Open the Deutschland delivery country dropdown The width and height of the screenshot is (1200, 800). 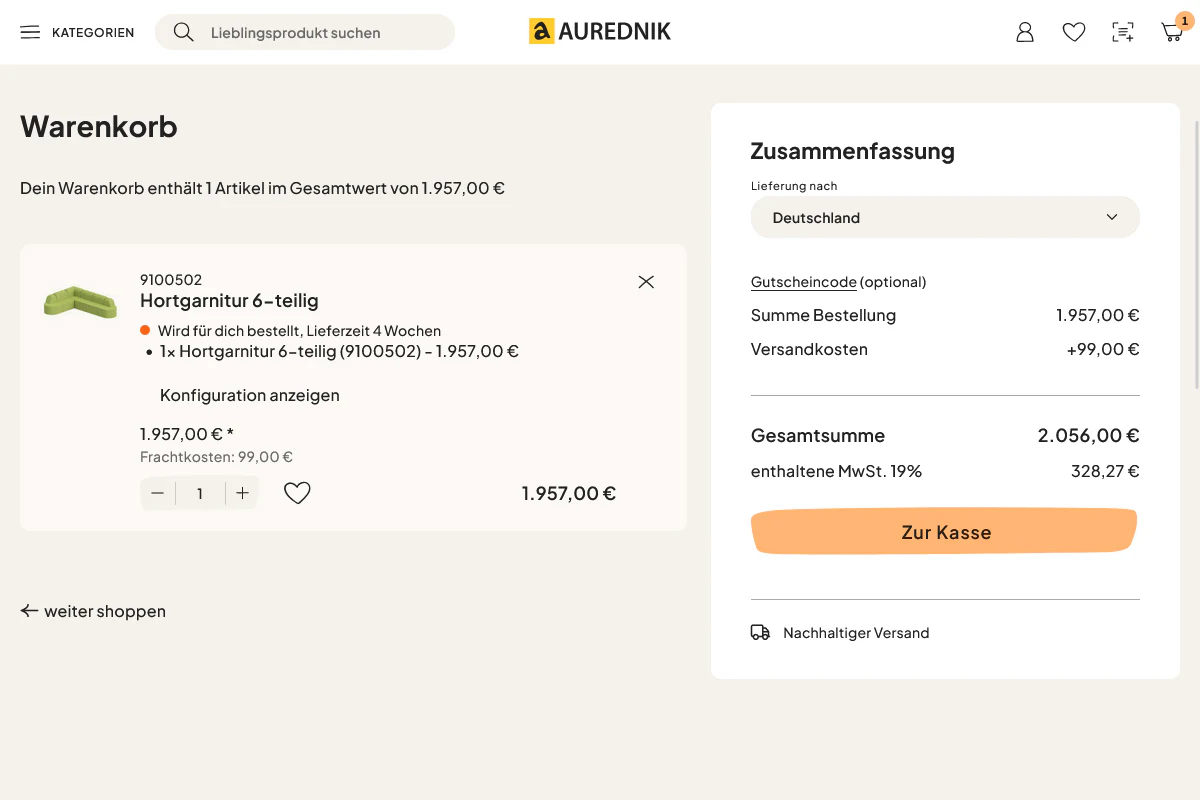(945, 217)
